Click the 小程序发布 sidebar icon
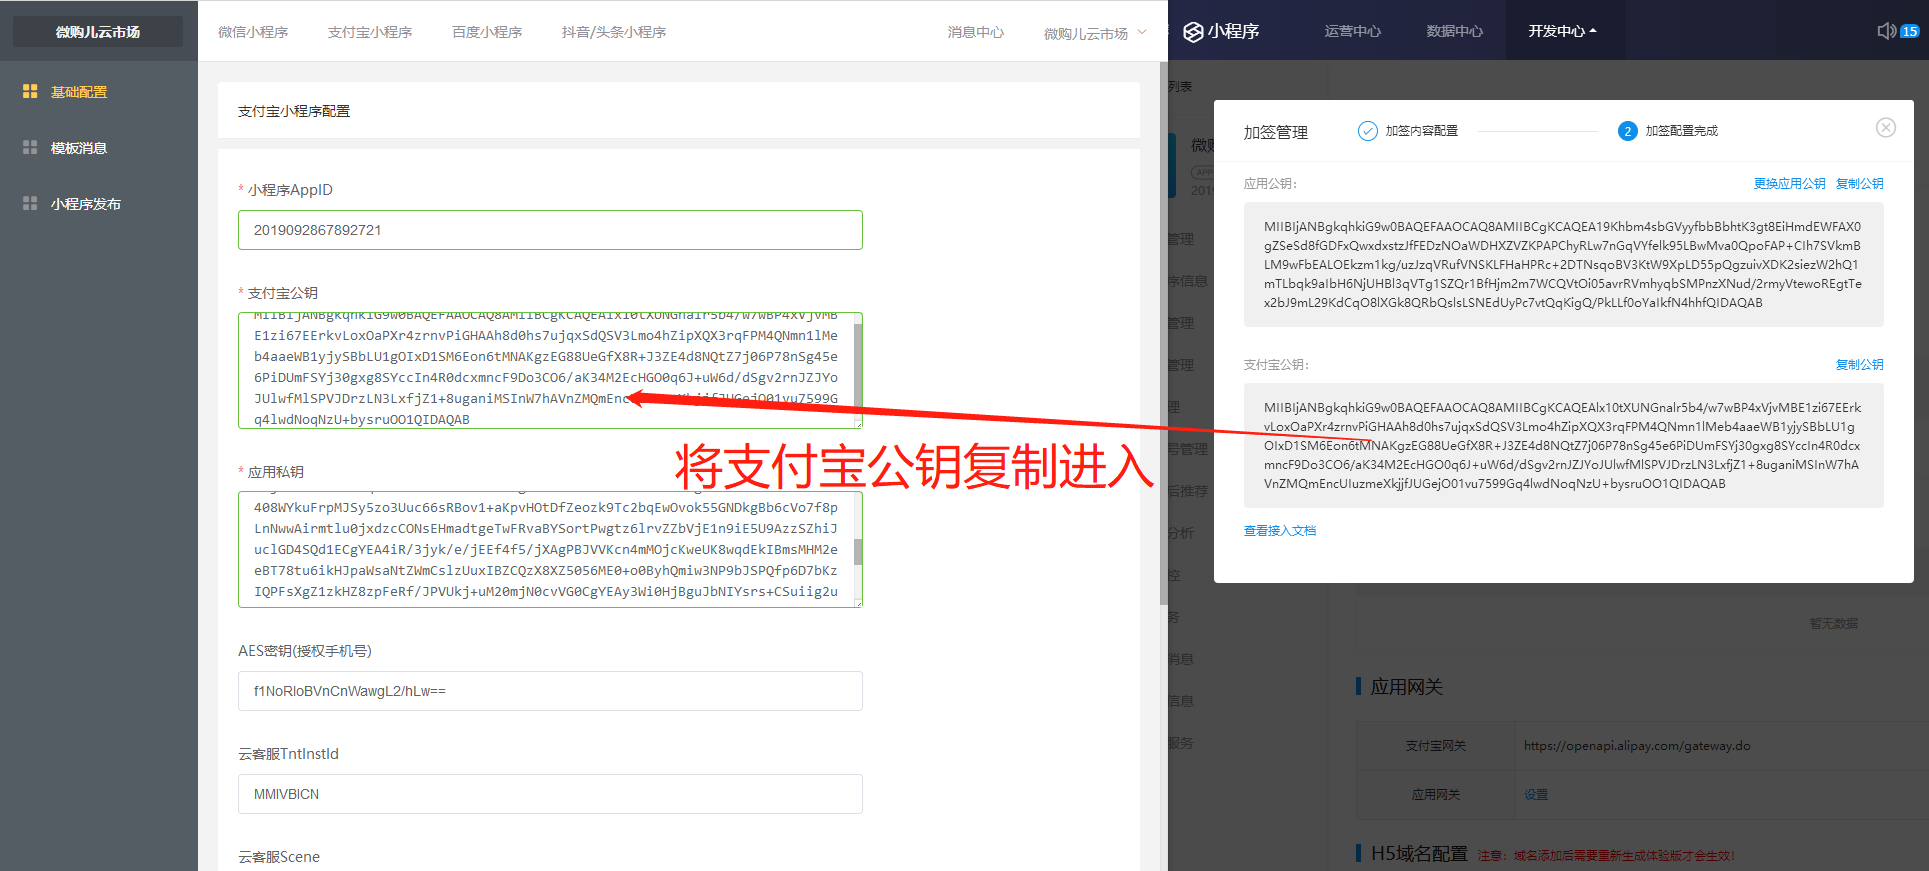This screenshot has width=1929, height=871. pos(30,203)
